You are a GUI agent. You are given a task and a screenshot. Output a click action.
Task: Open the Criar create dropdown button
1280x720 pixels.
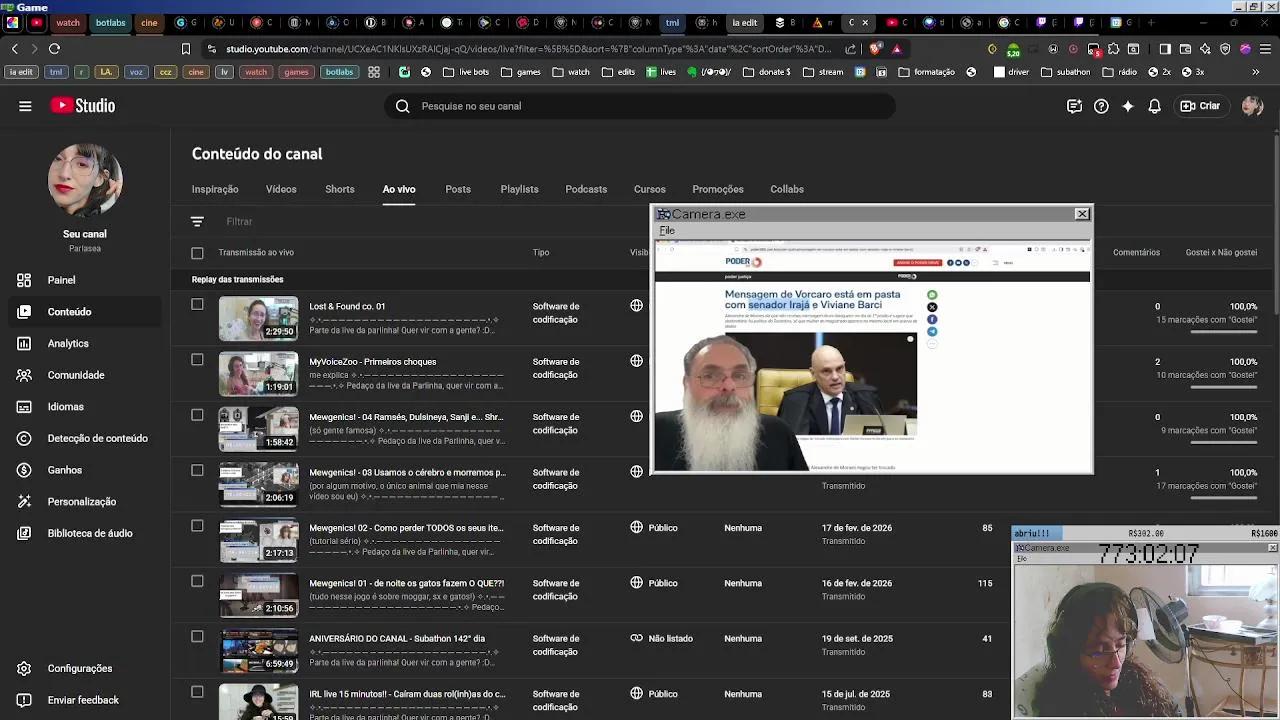[x=1200, y=106]
